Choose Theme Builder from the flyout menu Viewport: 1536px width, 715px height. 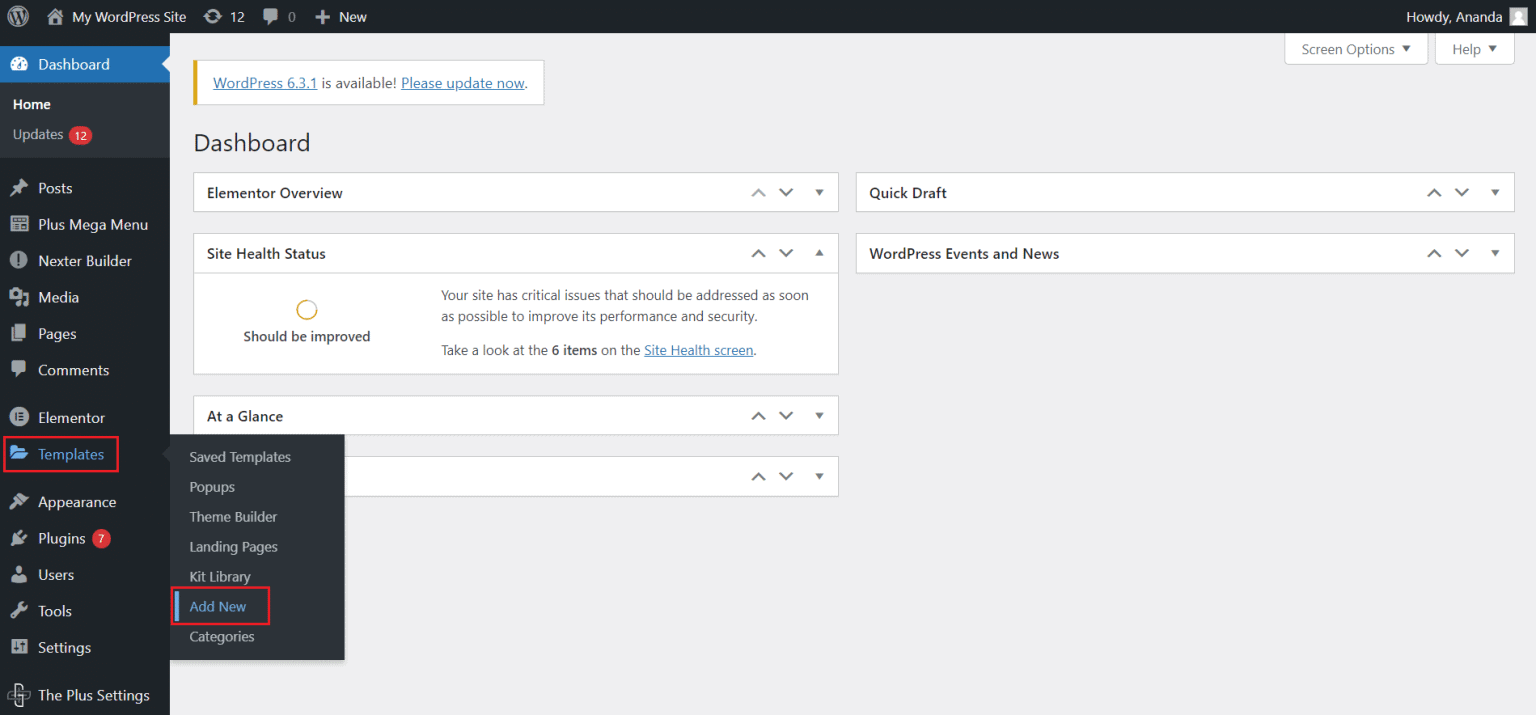pos(233,517)
